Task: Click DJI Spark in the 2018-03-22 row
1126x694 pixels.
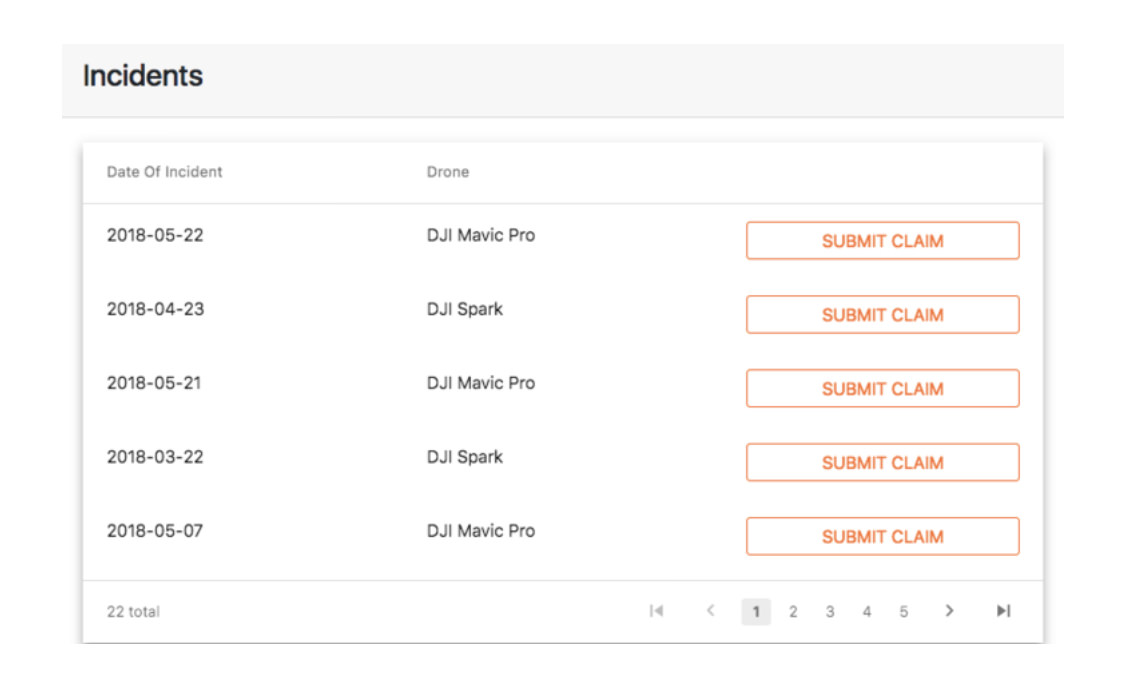Action: pyautogui.click(x=465, y=457)
